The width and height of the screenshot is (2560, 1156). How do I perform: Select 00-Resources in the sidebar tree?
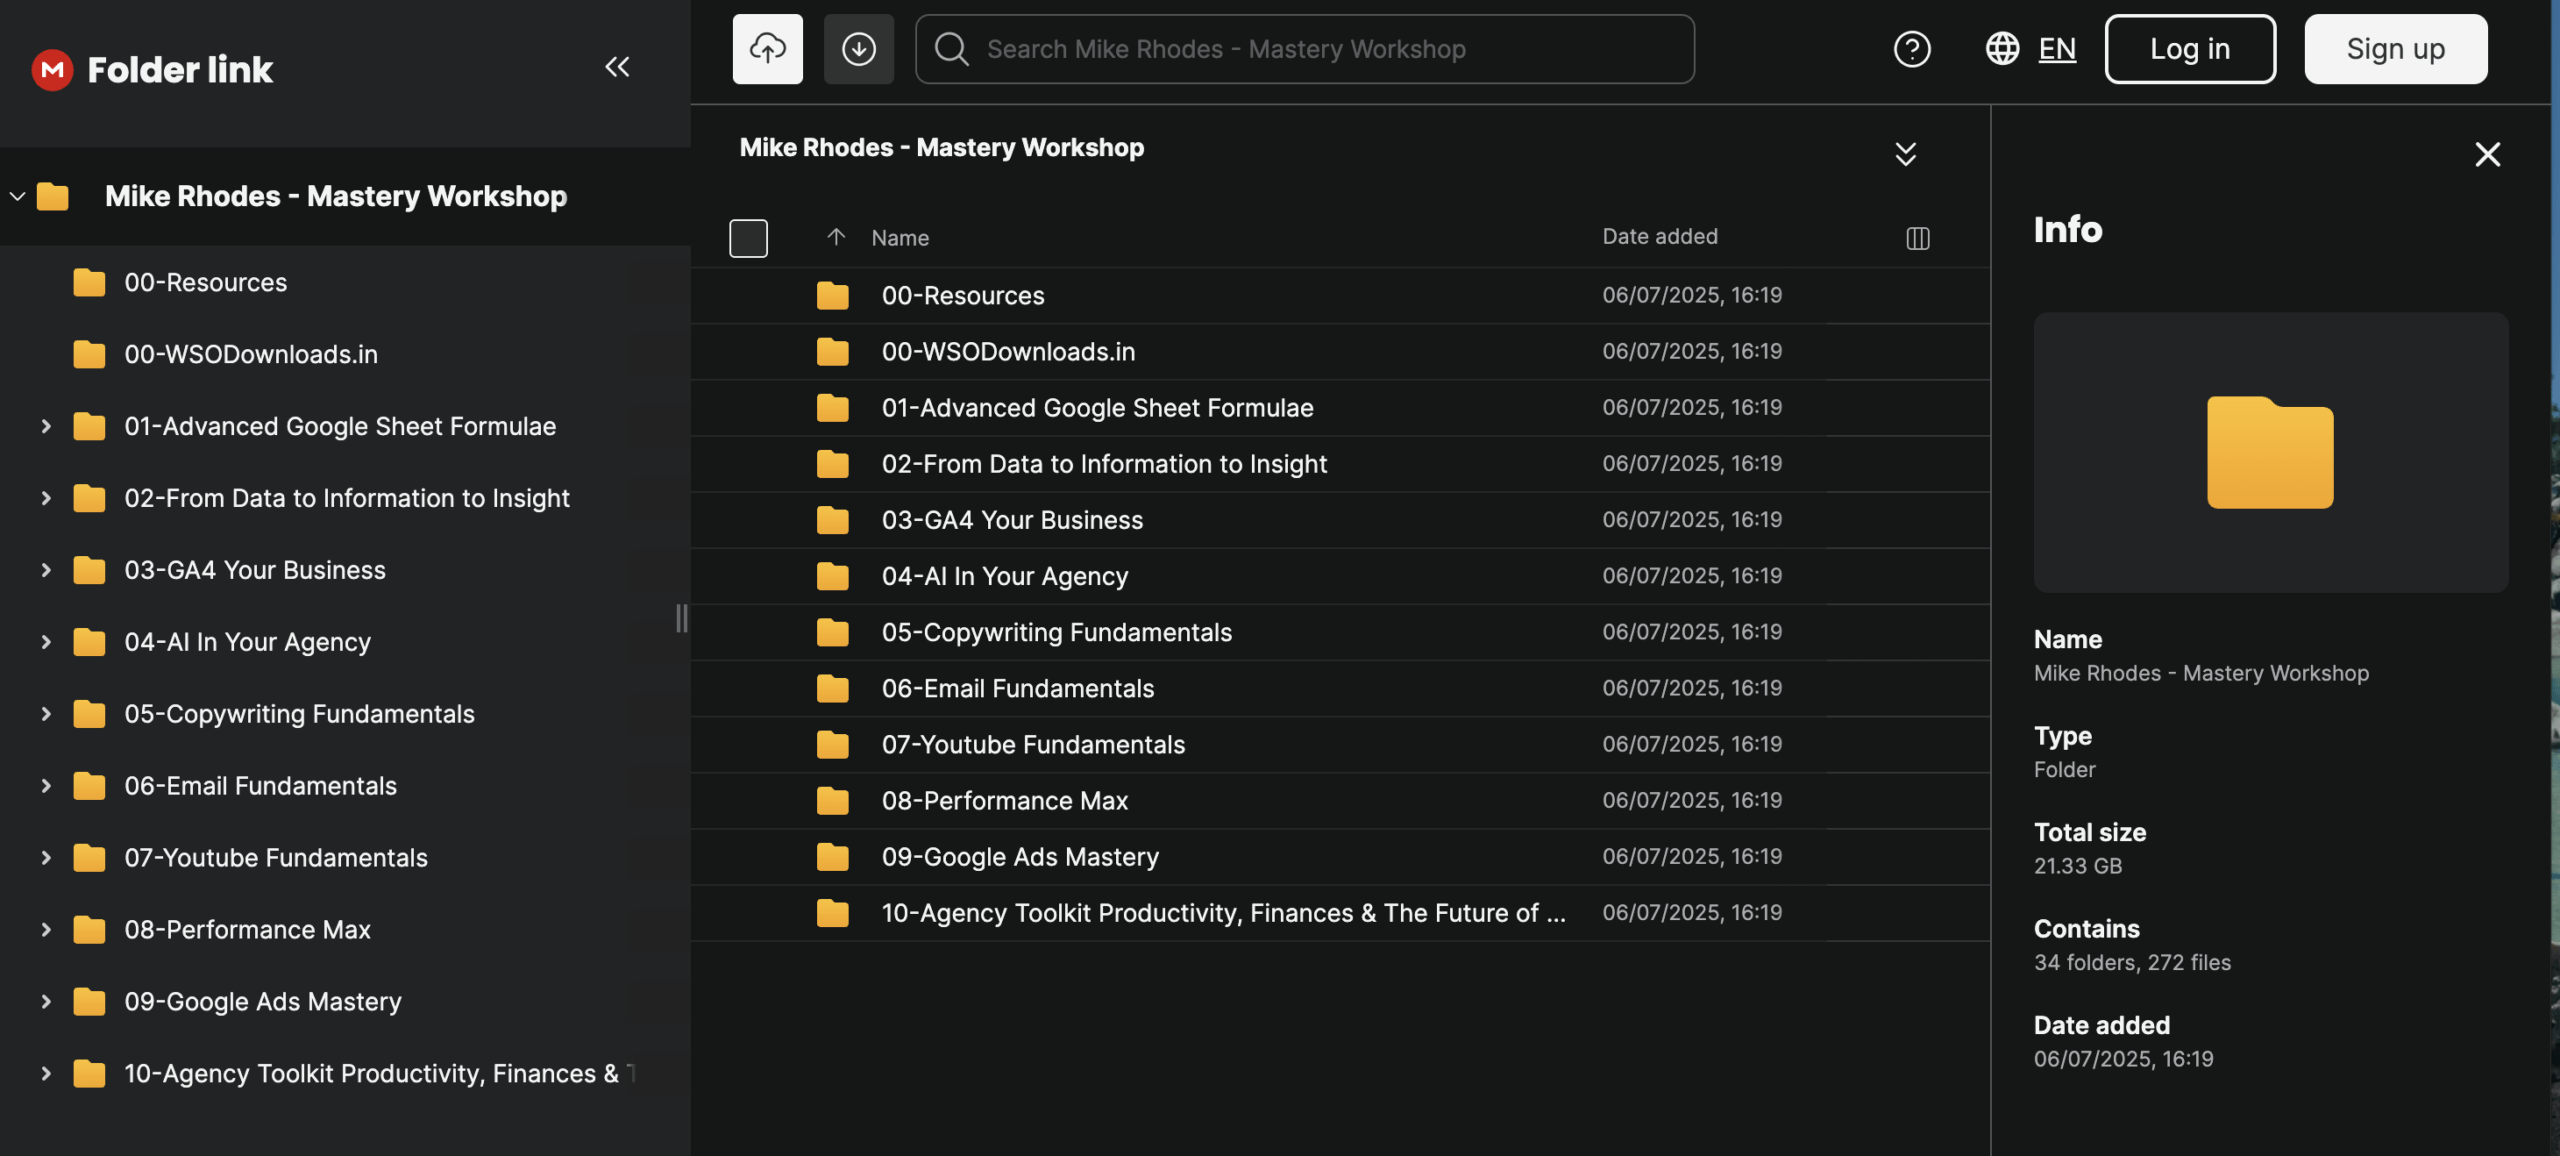pos(205,283)
